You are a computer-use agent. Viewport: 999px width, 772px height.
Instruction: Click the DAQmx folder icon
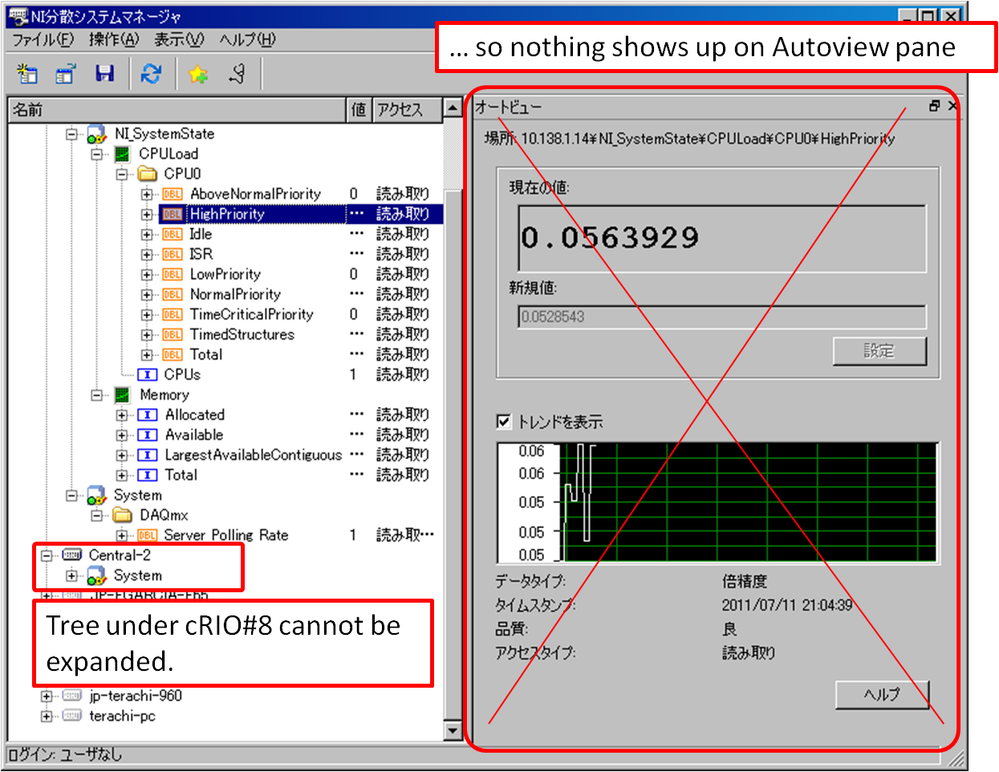click(122, 515)
